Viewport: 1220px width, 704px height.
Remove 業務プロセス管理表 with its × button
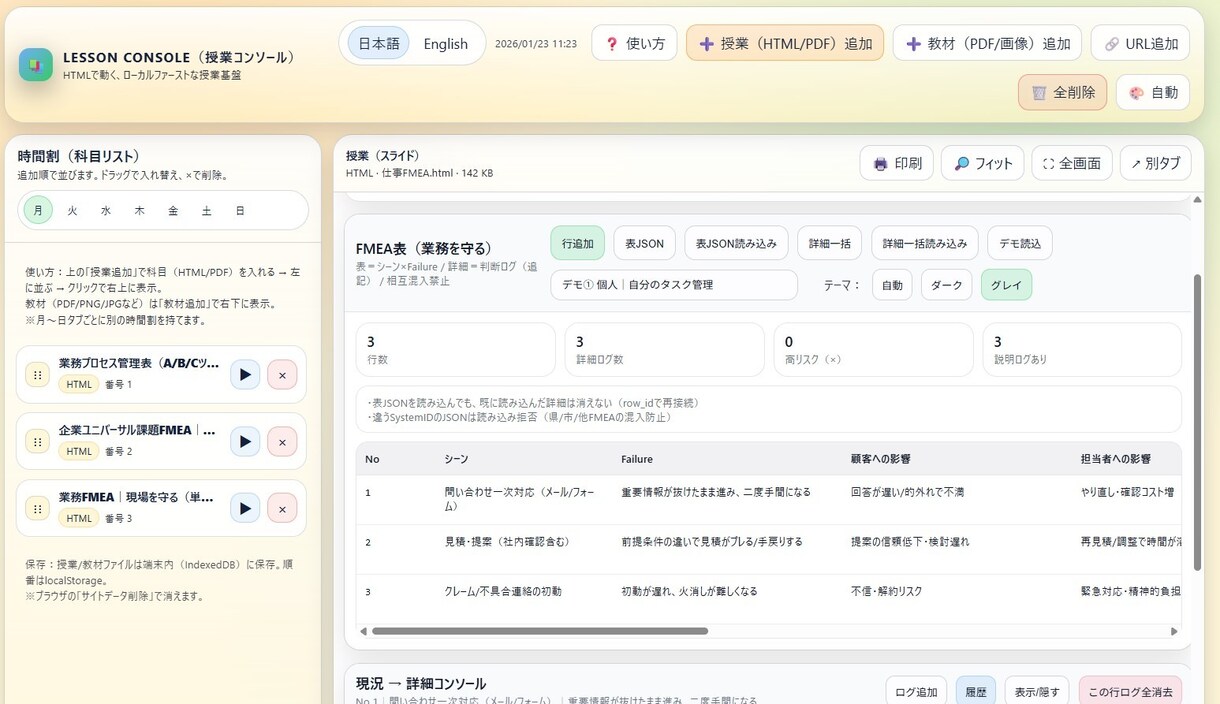point(282,375)
